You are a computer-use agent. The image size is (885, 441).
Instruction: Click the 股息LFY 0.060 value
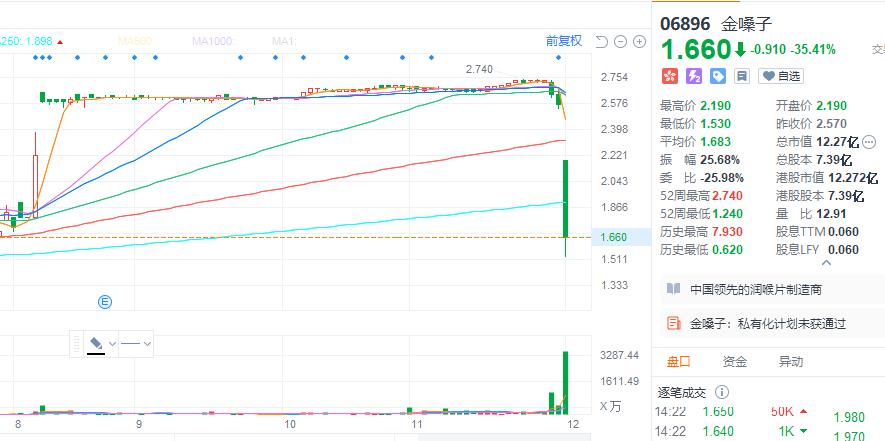(x=843, y=250)
